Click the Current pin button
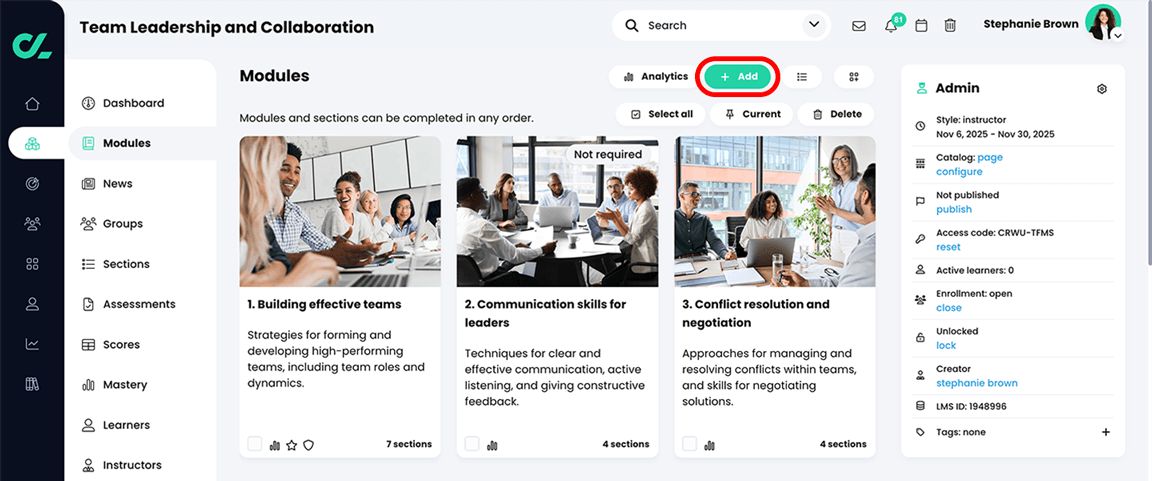Image resolution: width=1152 pixels, height=481 pixels. [x=751, y=115]
